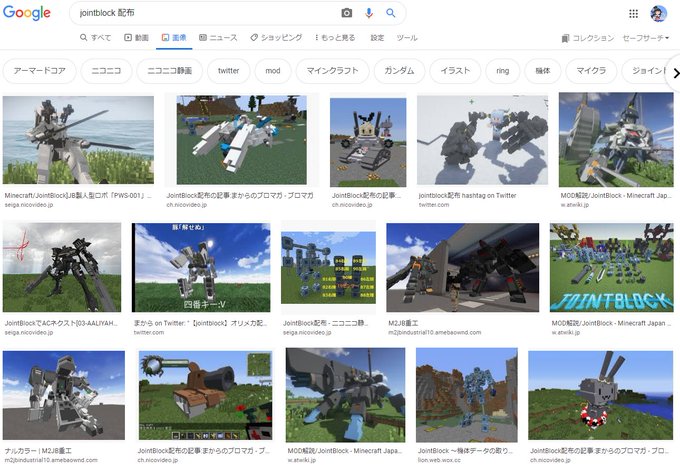Open the gray-blue spider mech image

click(346, 395)
